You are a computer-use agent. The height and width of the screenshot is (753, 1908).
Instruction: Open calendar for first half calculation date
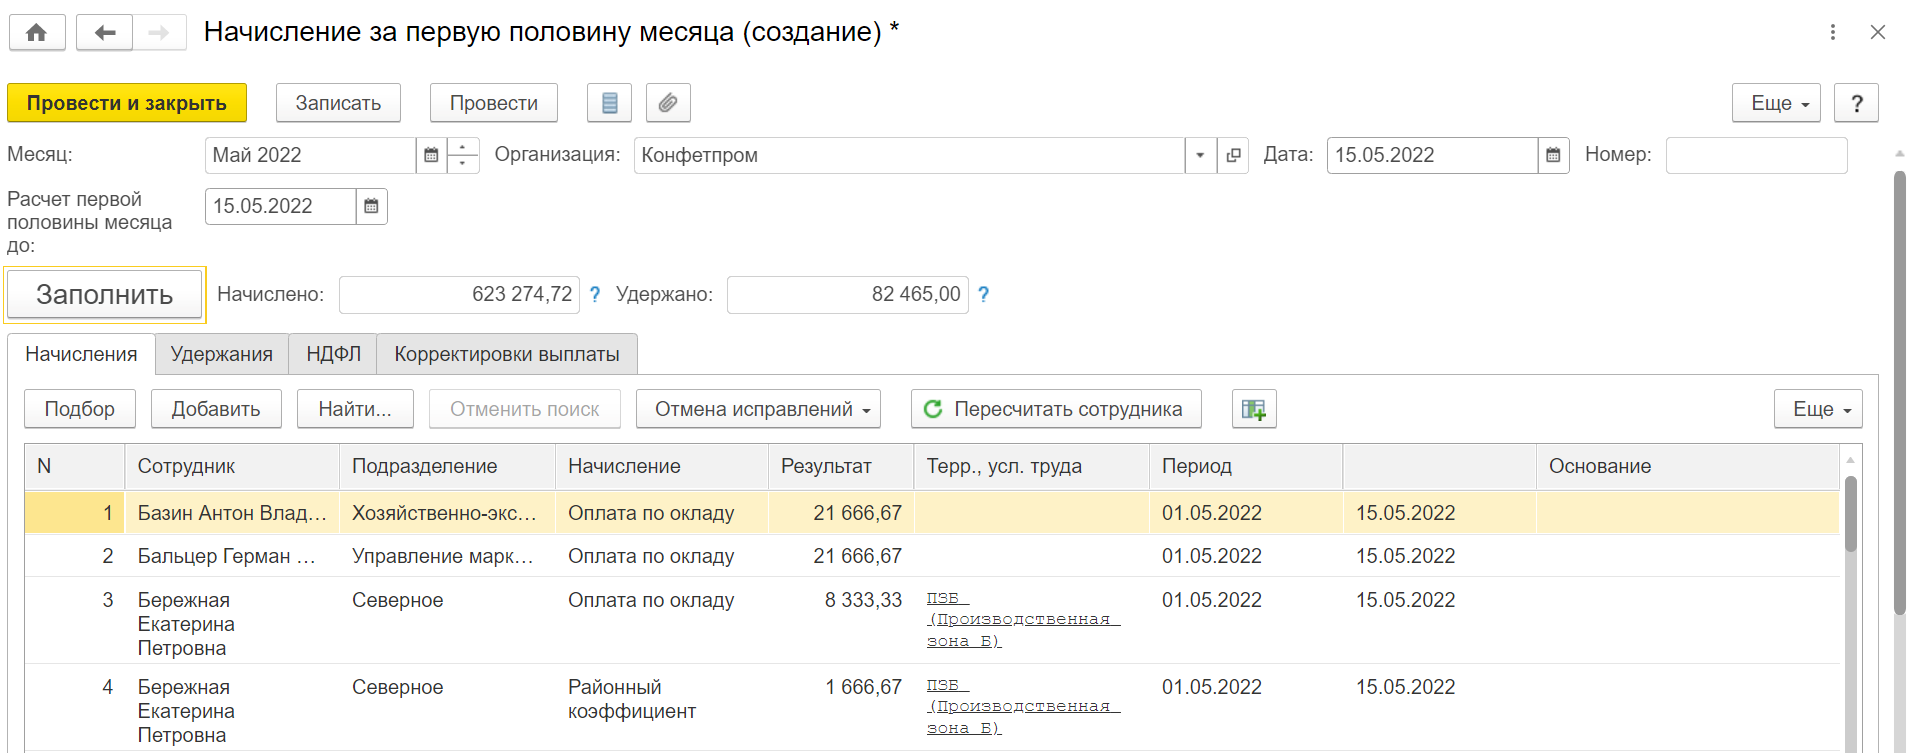tap(371, 206)
